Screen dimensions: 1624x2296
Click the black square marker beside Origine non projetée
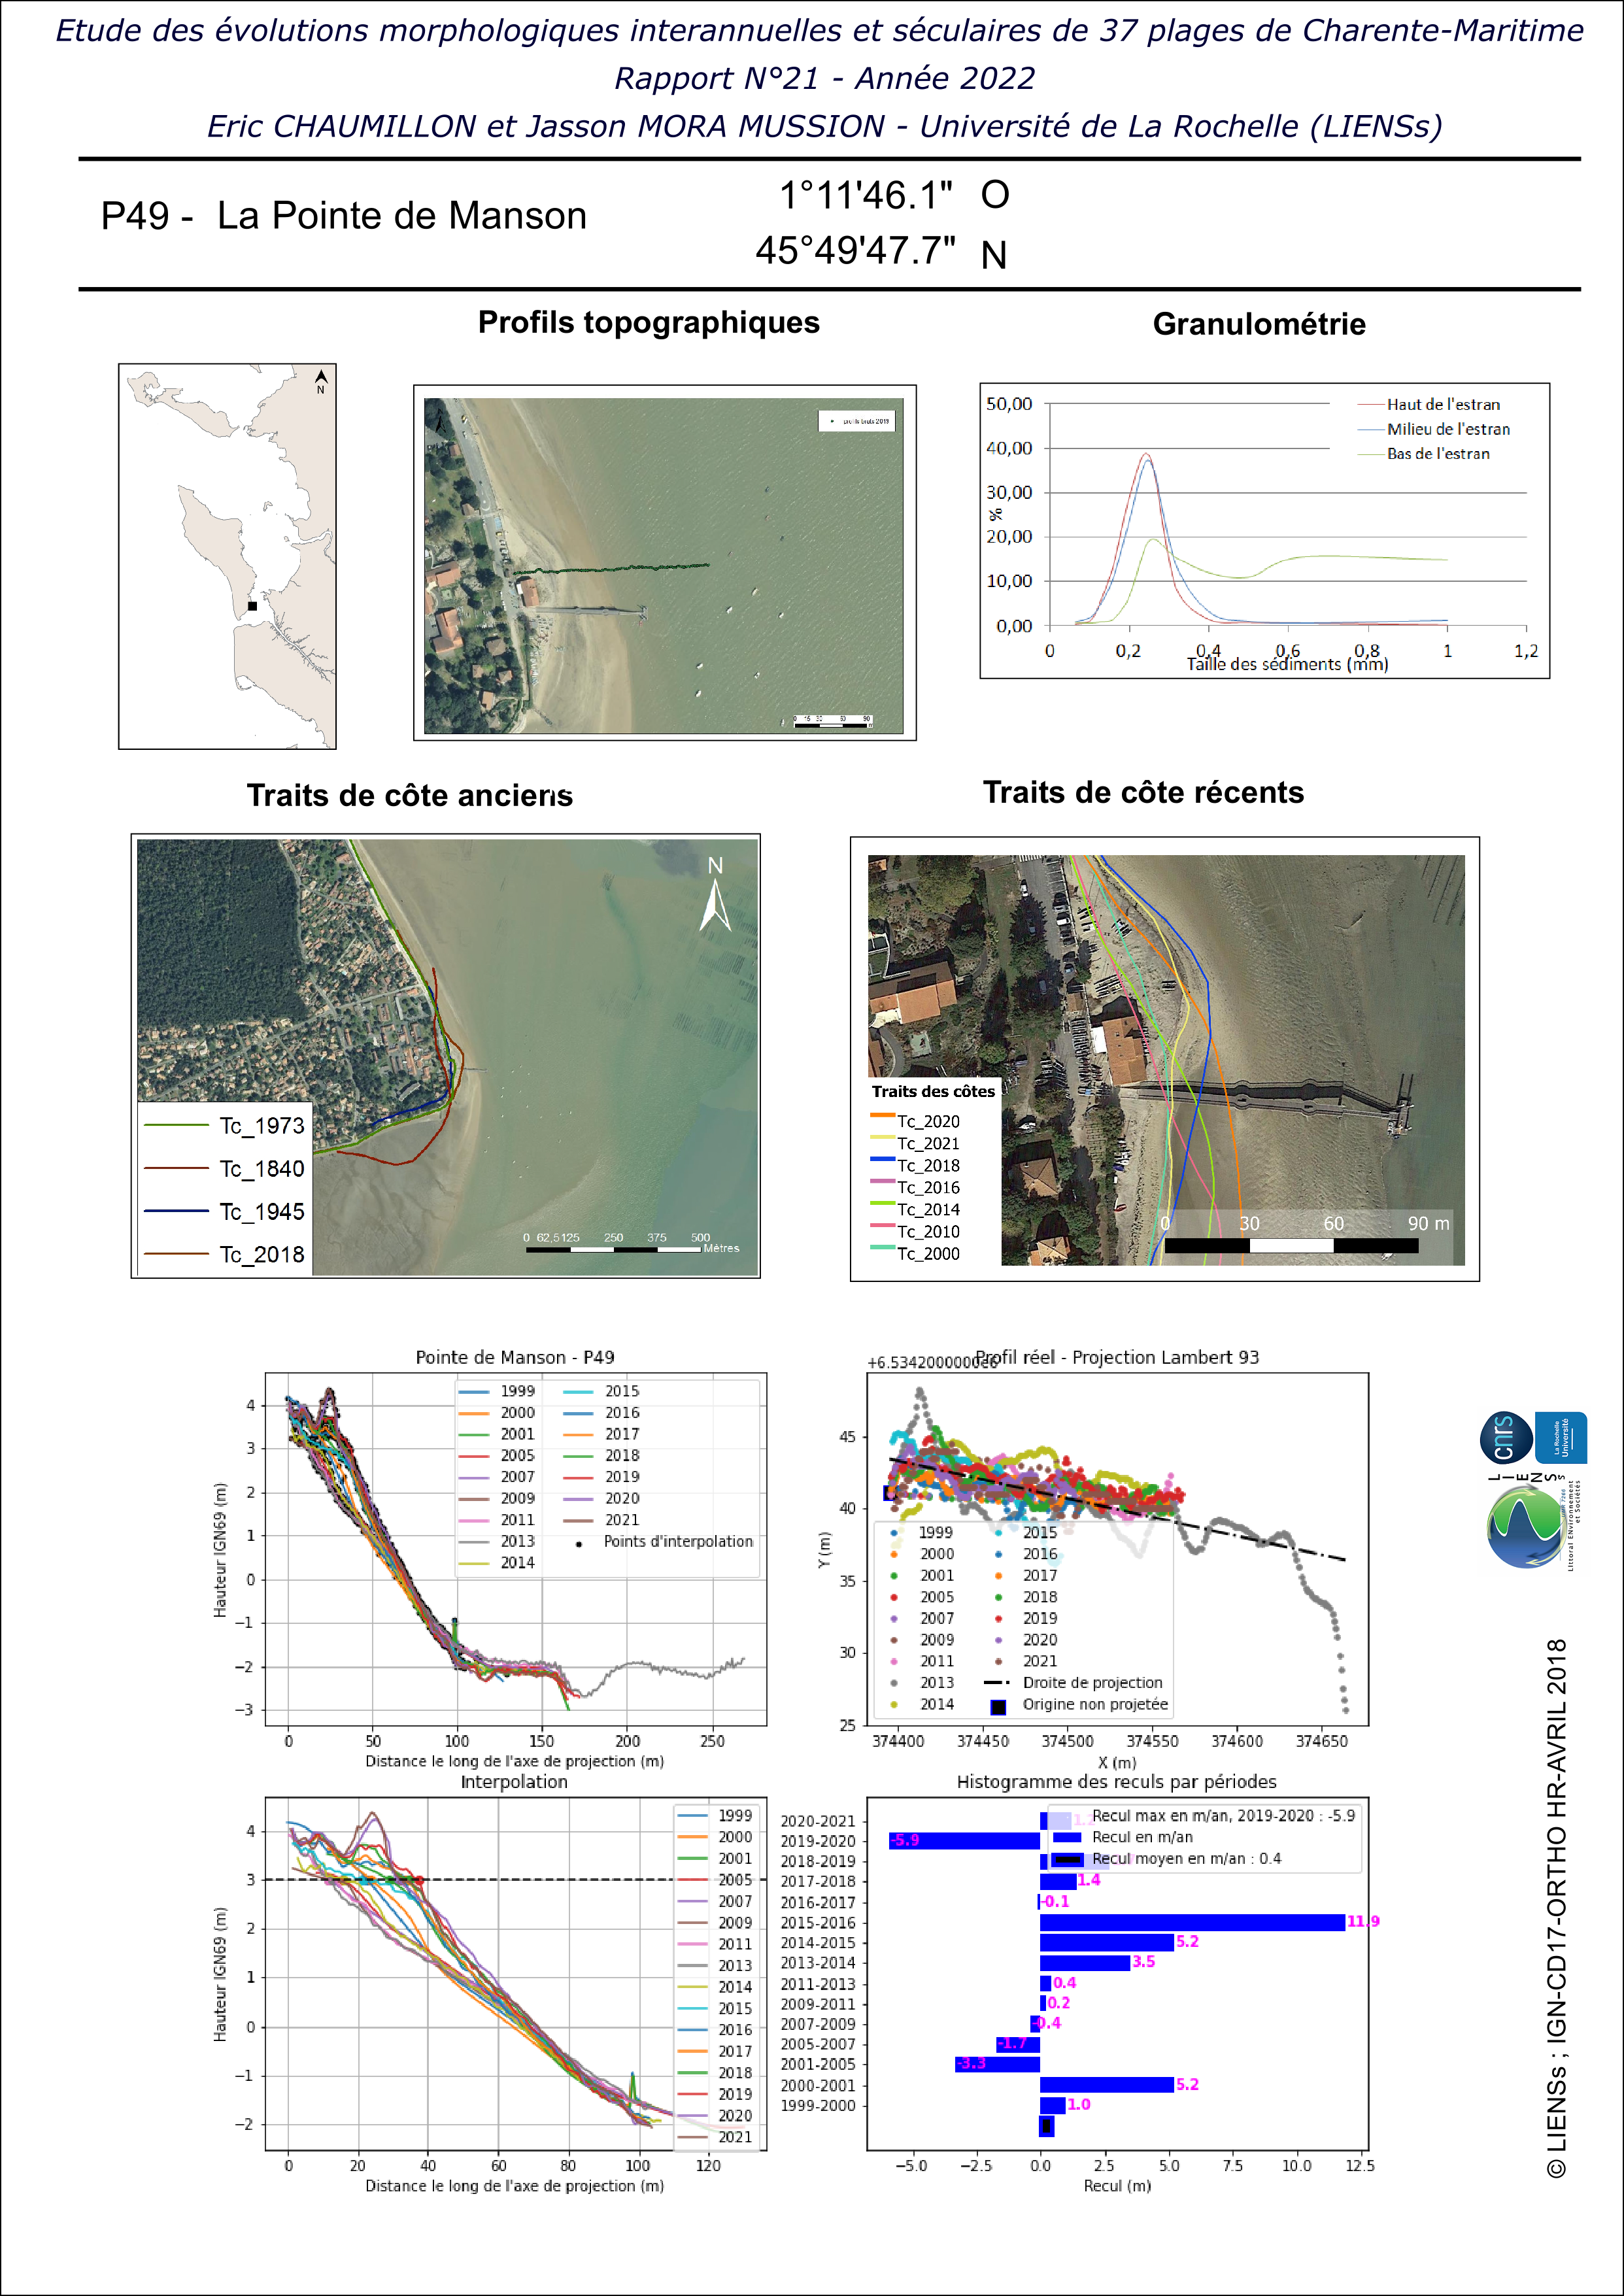point(997,1707)
